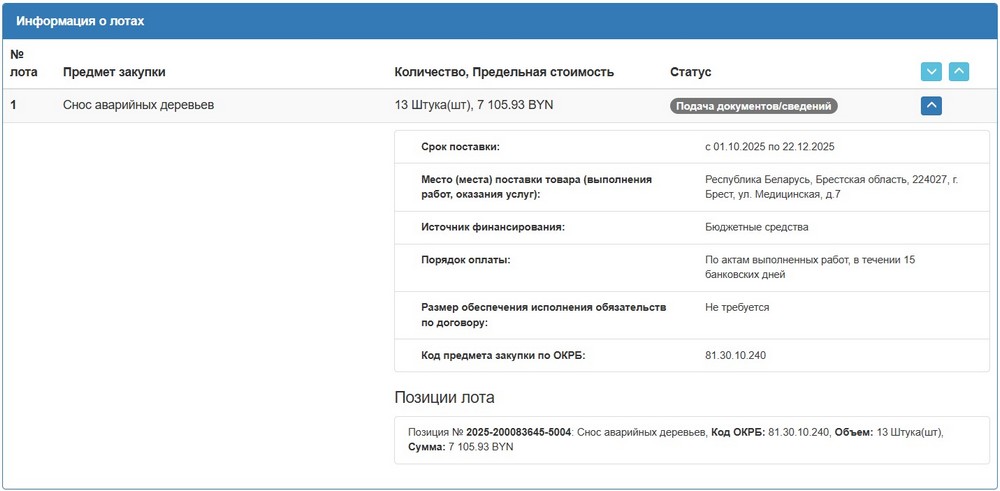Click the 'Не требуется' guarantee value
Viewport: 1000px width, 491px height.
[x=737, y=307]
